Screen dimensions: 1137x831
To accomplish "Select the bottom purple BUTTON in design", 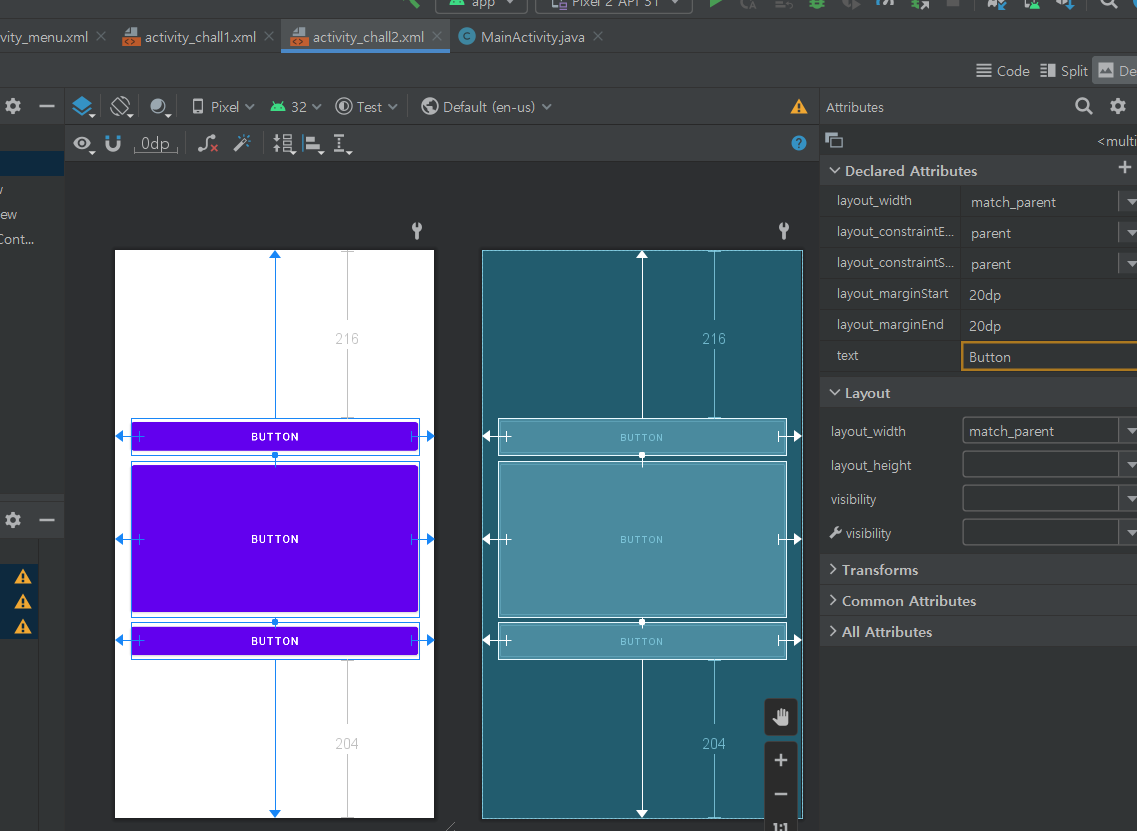I will 275,641.
